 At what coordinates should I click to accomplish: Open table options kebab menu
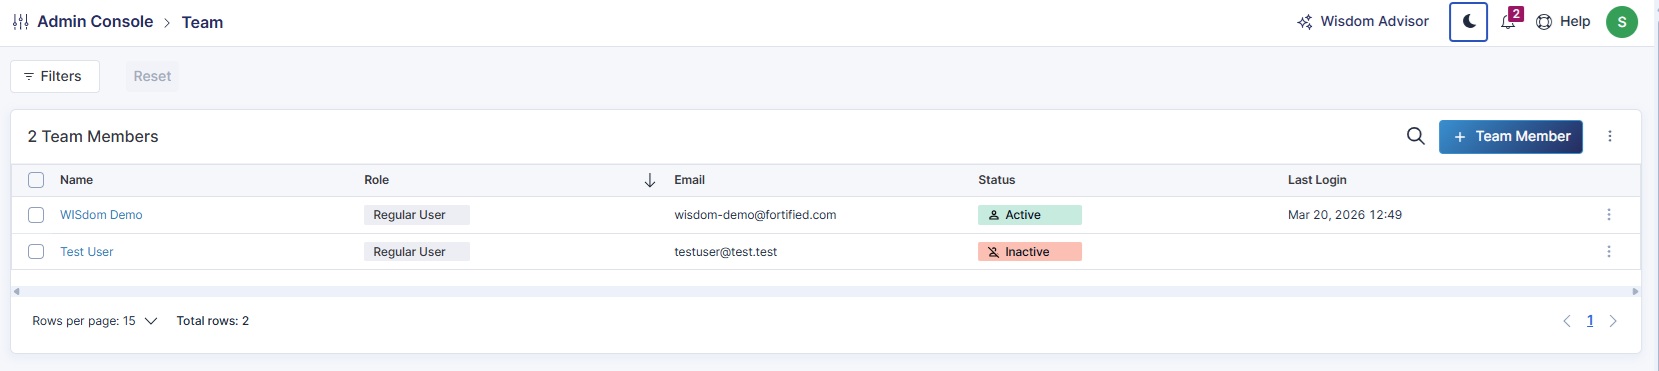(x=1609, y=136)
